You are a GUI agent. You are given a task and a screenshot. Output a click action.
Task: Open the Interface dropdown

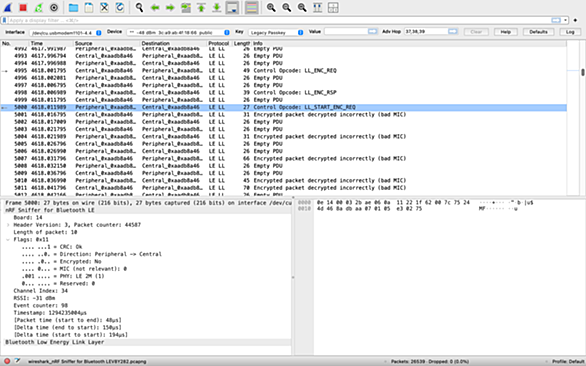(x=65, y=33)
